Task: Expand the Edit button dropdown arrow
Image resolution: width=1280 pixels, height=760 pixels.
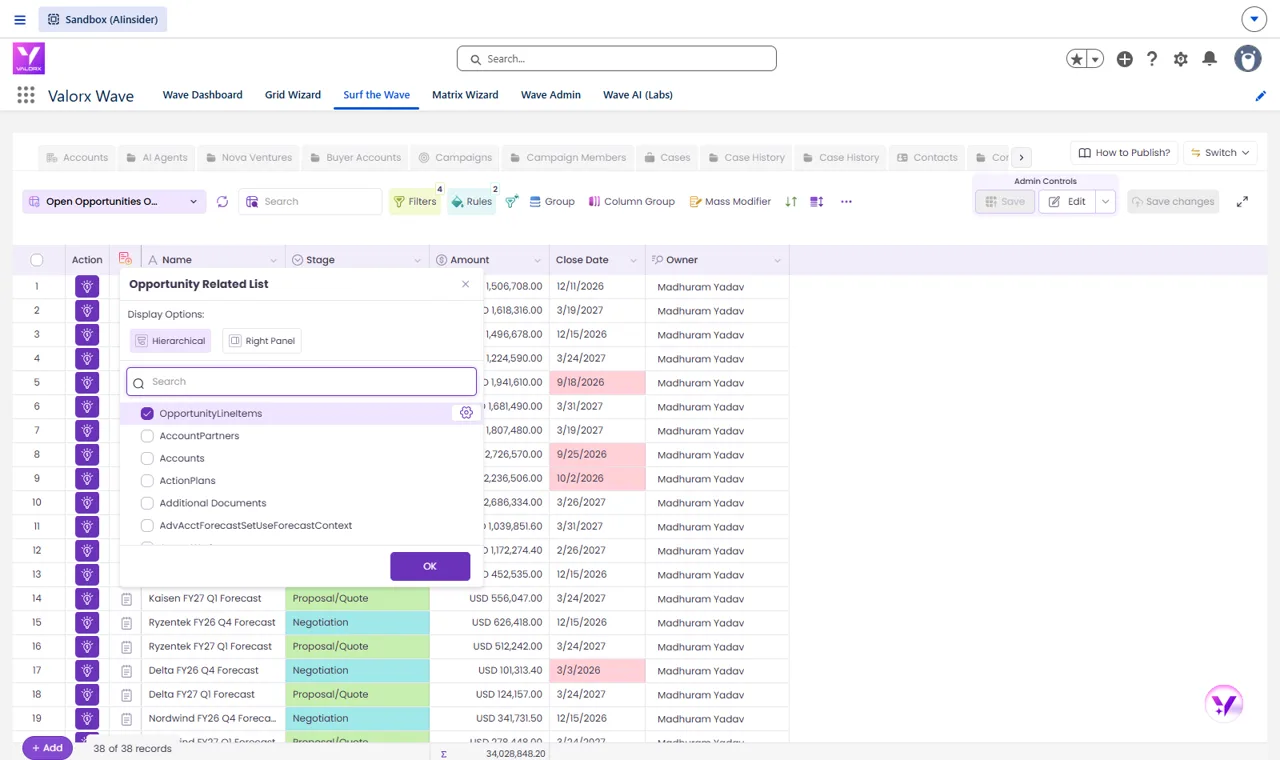Action: 1105,201
